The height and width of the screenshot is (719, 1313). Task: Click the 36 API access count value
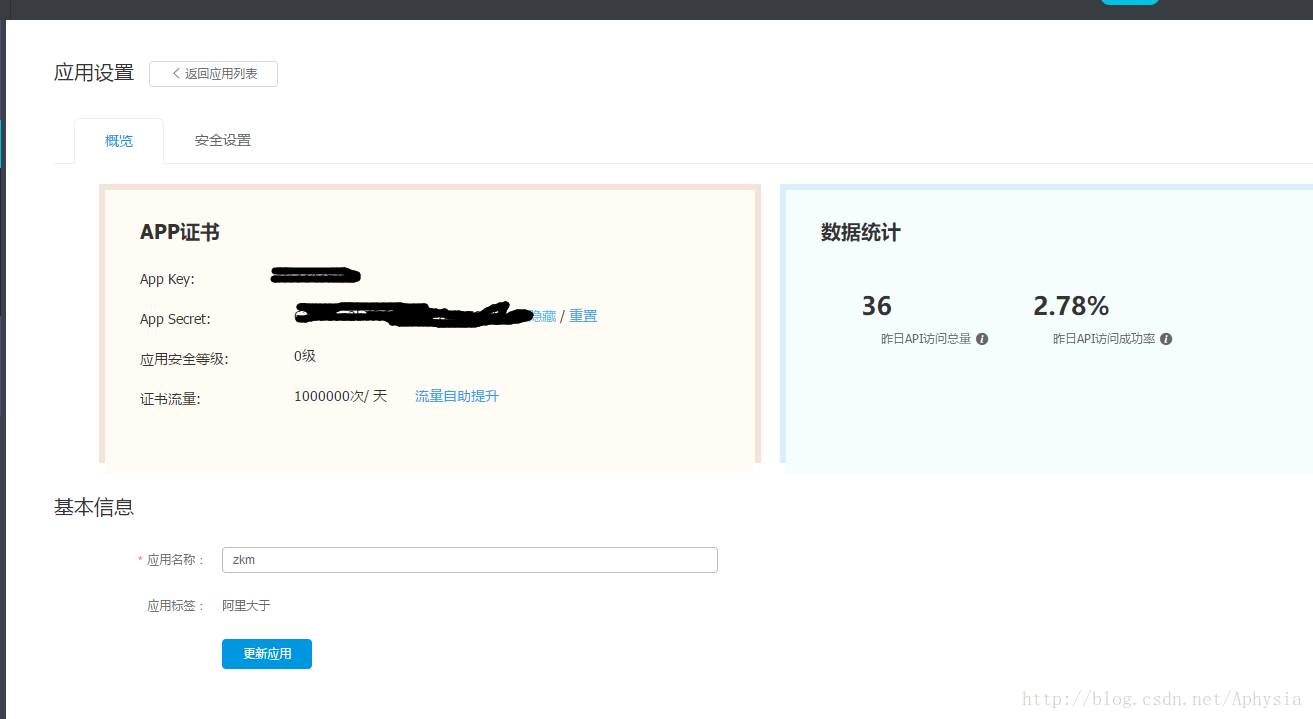click(877, 306)
